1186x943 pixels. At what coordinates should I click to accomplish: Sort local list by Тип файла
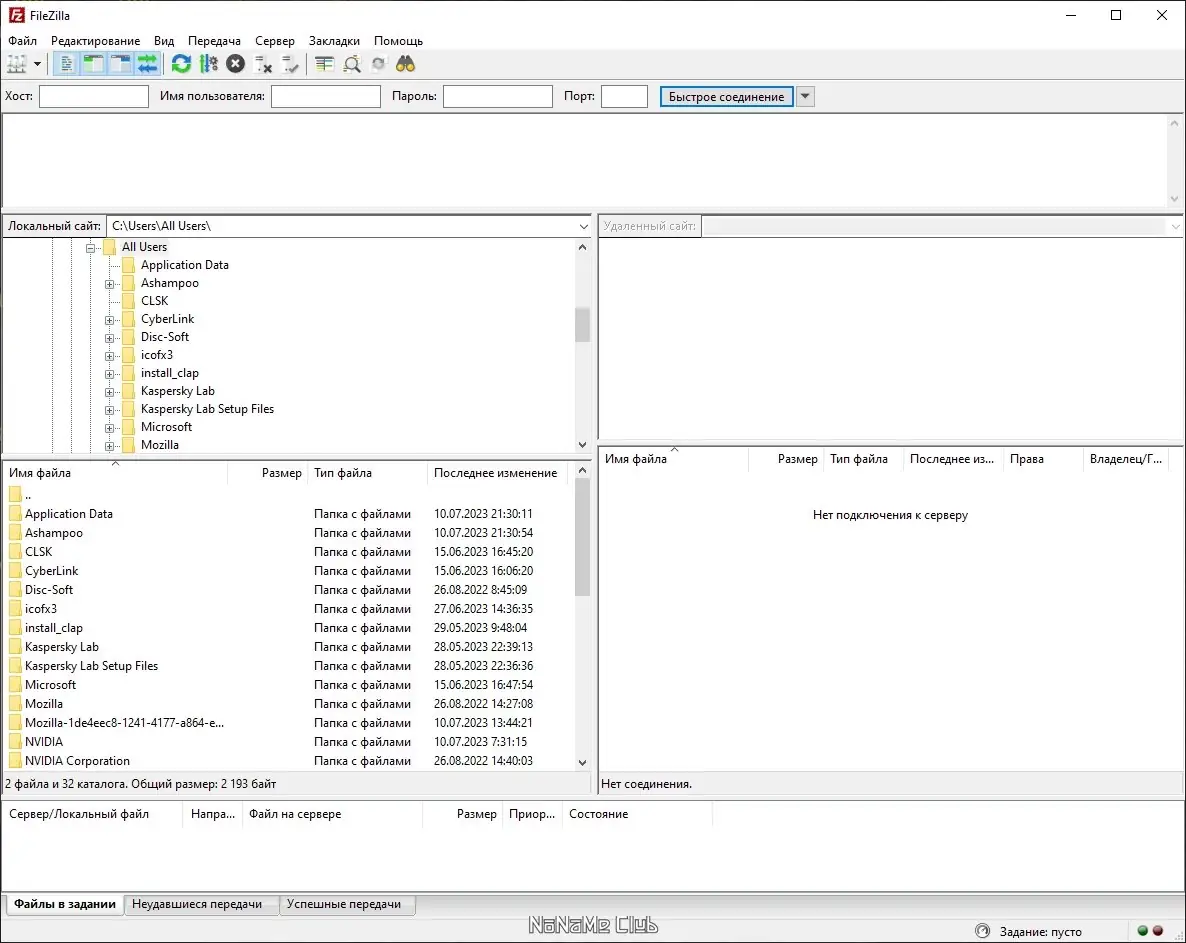(368, 473)
